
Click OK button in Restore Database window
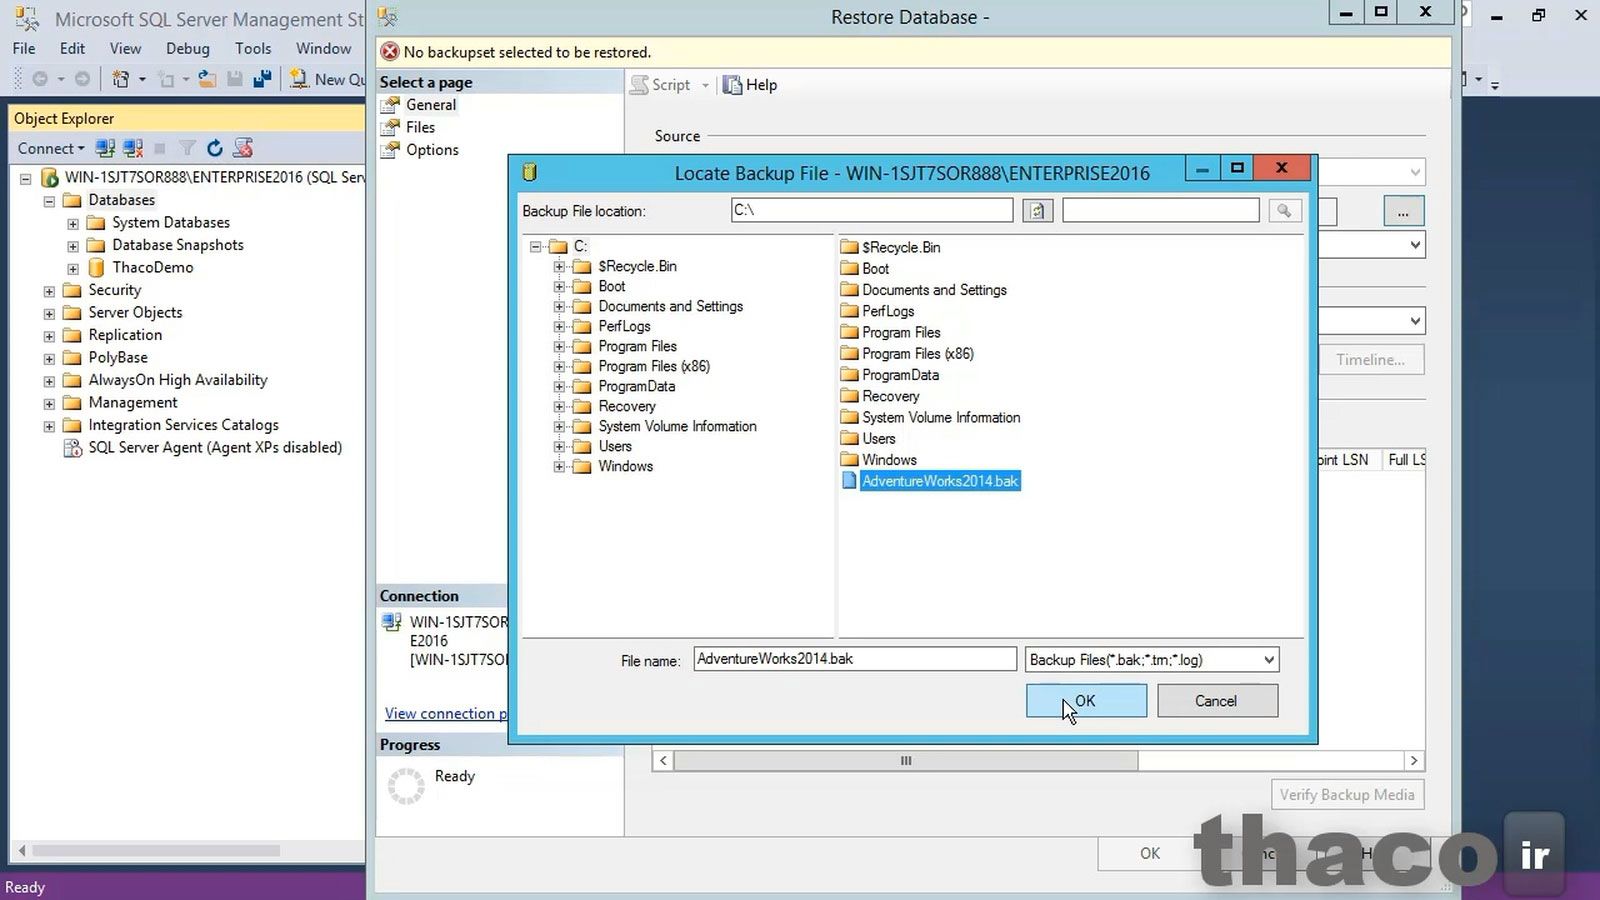(x=1150, y=853)
